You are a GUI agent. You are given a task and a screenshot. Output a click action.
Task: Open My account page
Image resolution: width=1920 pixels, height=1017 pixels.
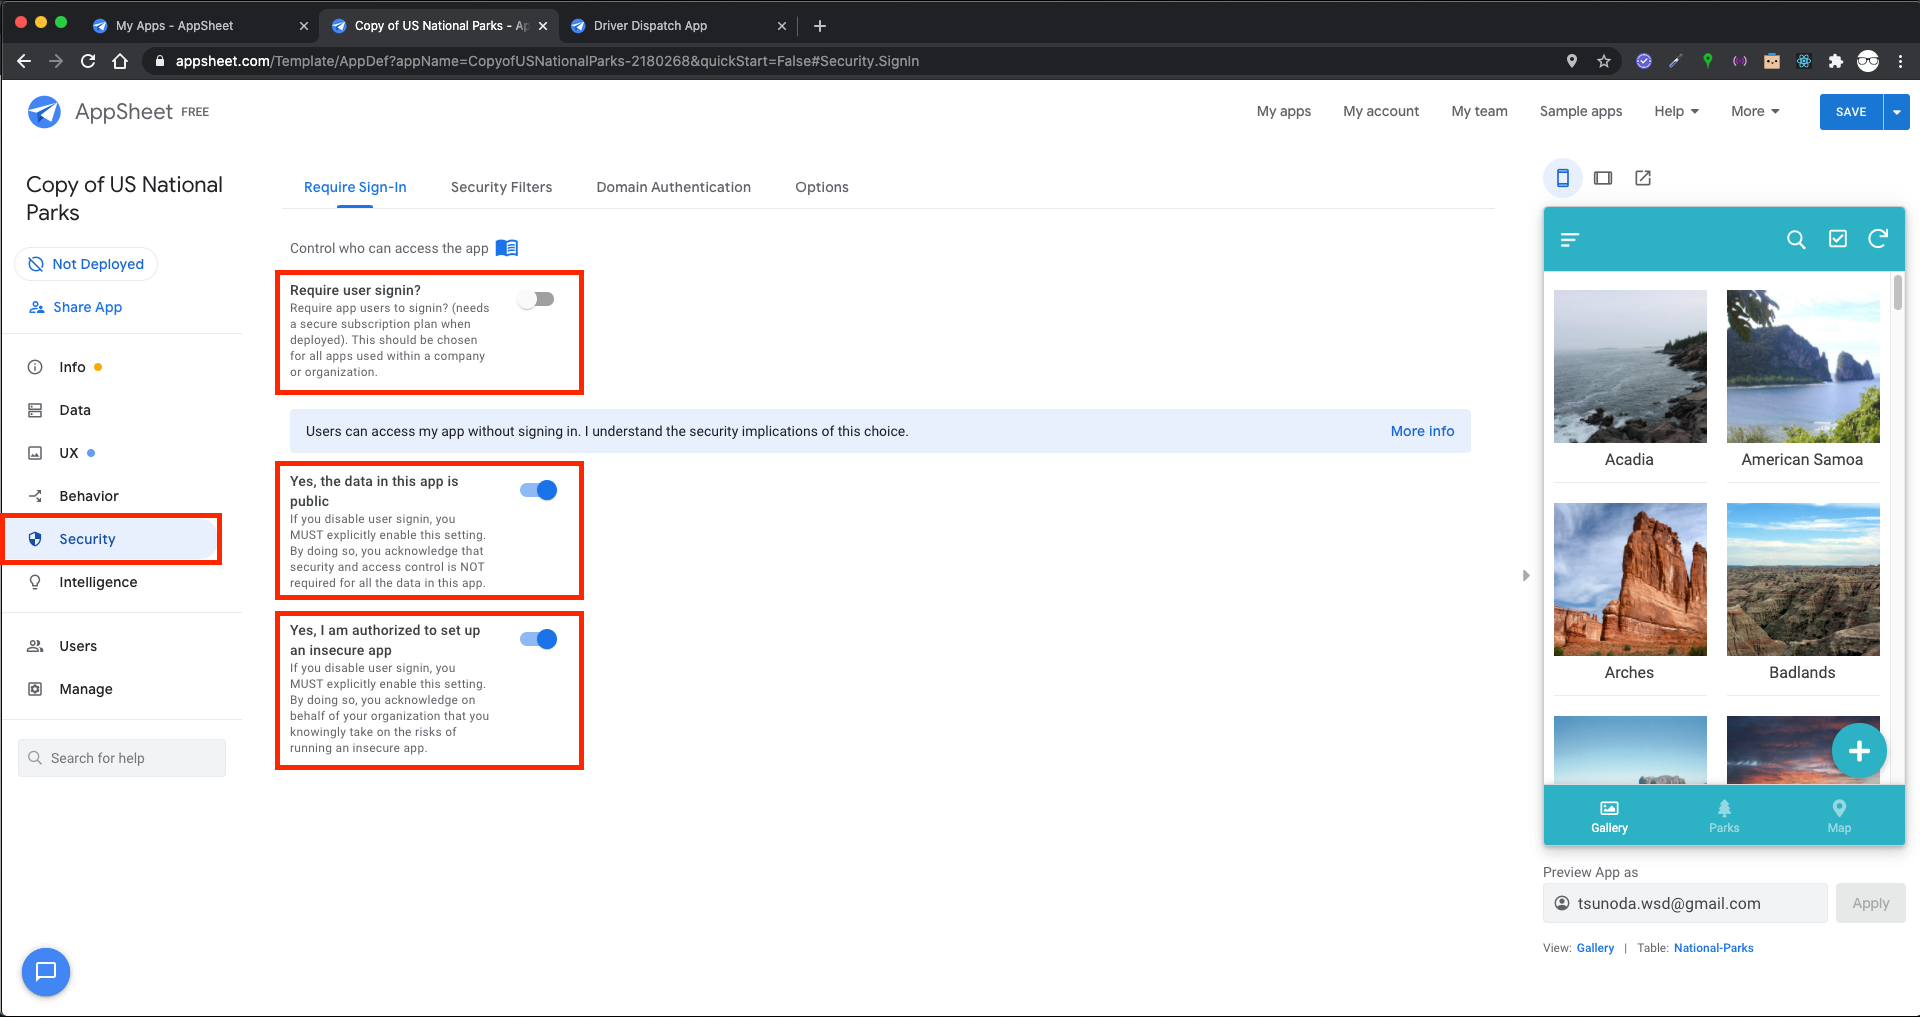pyautogui.click(x=1381, y=111)
